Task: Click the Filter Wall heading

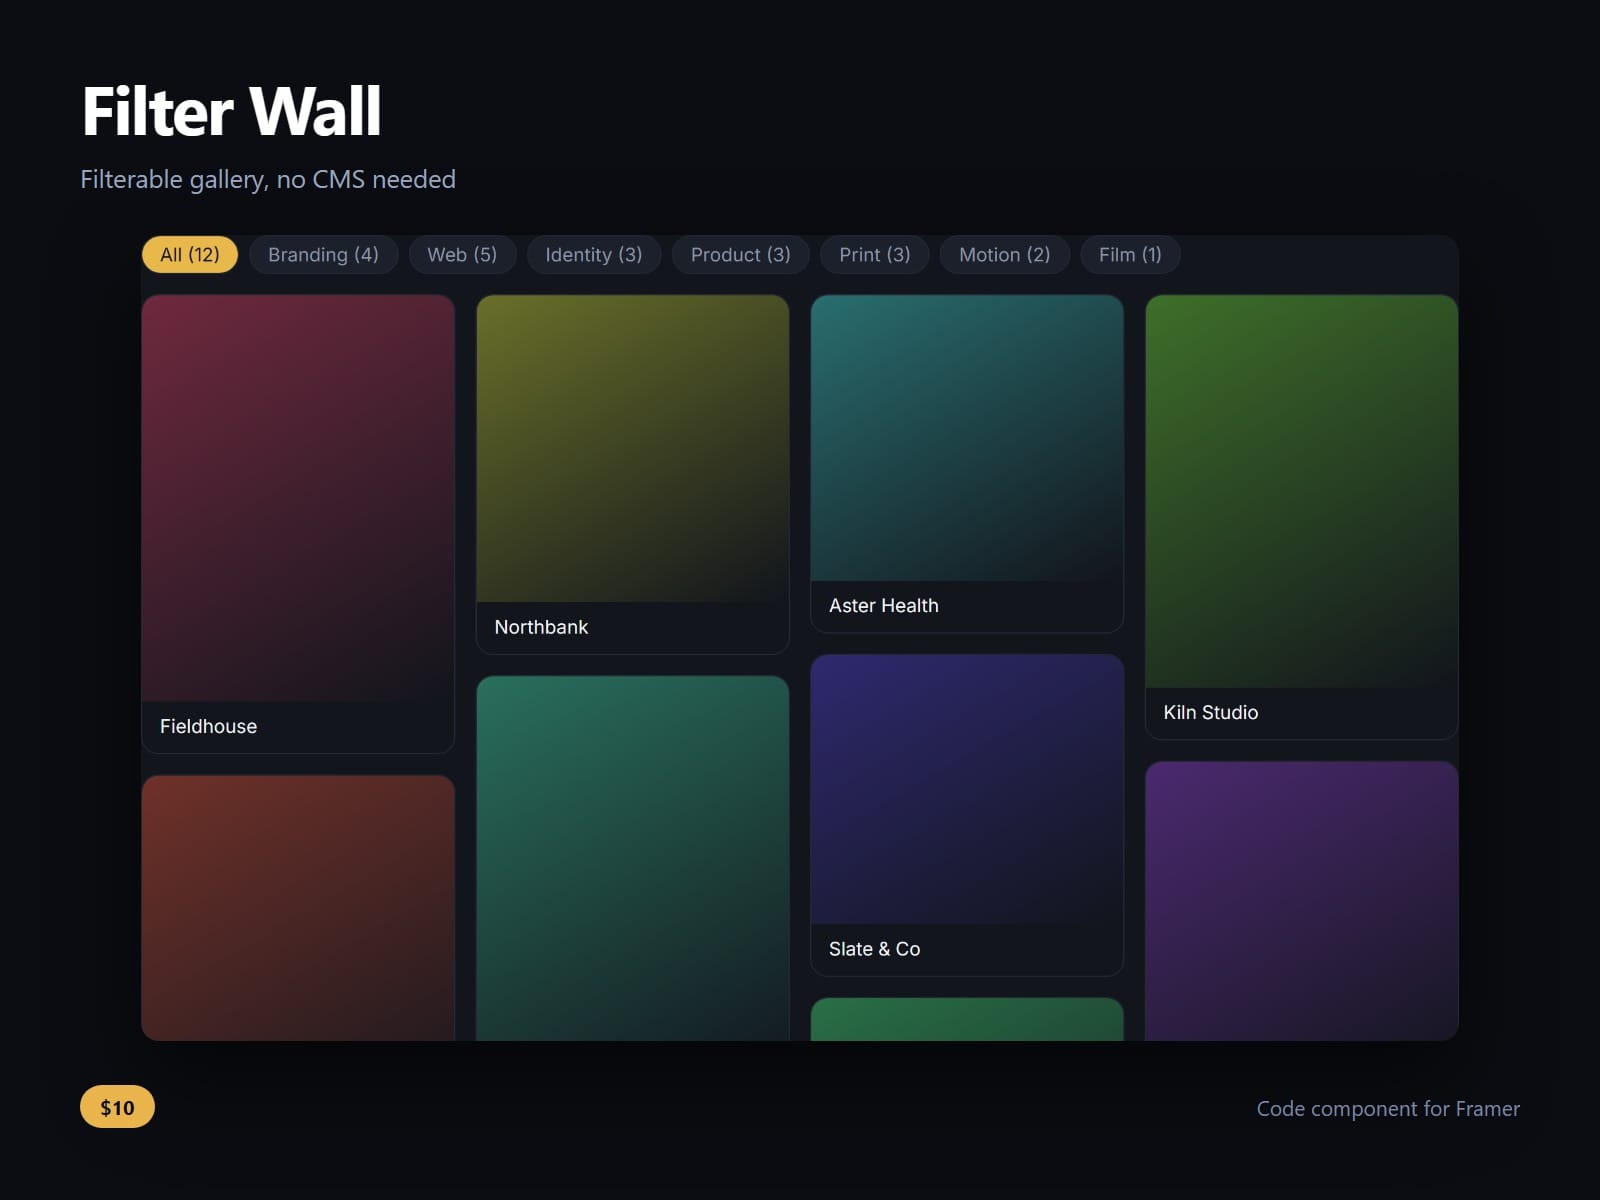Action: (231, 111)
